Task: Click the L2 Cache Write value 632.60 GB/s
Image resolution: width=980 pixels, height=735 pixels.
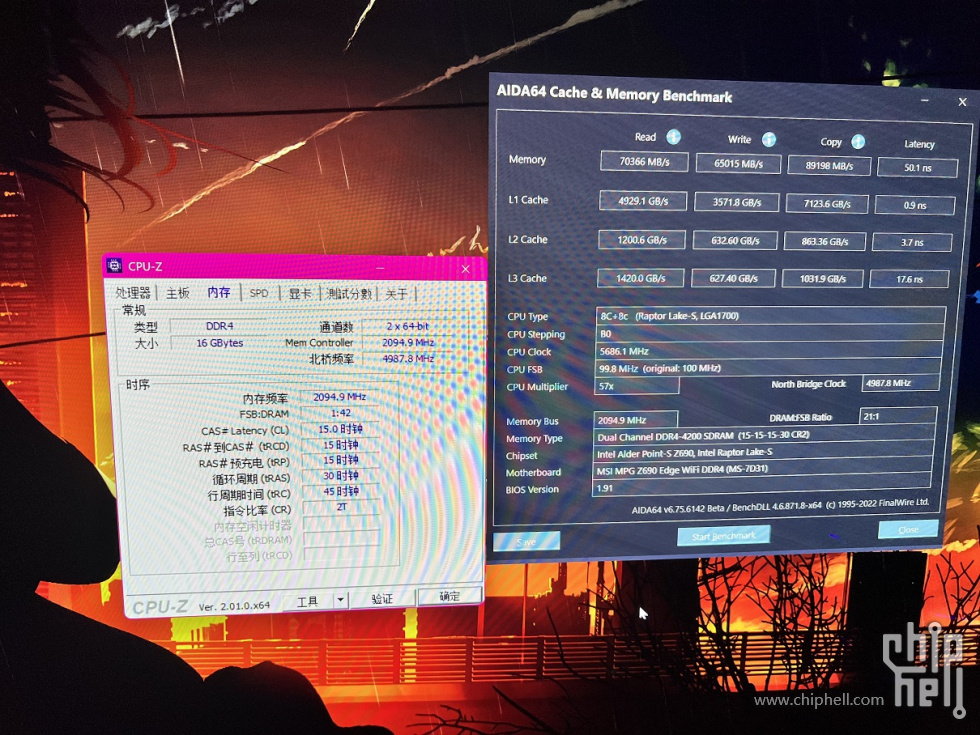Action: 735,241
